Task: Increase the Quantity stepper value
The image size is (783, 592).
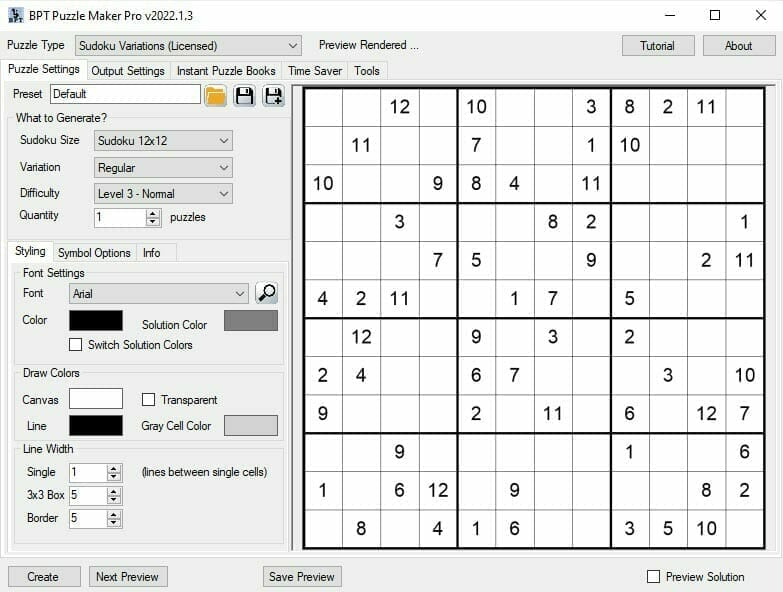Action: coord(153,214)
